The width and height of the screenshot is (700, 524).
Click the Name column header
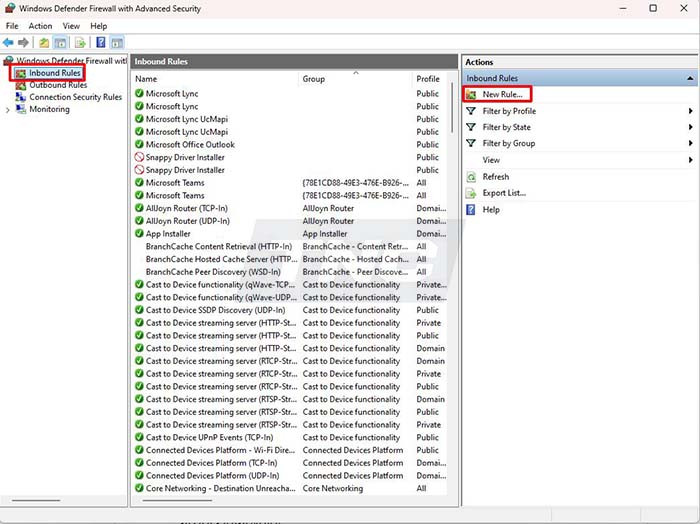click(x=215, y=79)
